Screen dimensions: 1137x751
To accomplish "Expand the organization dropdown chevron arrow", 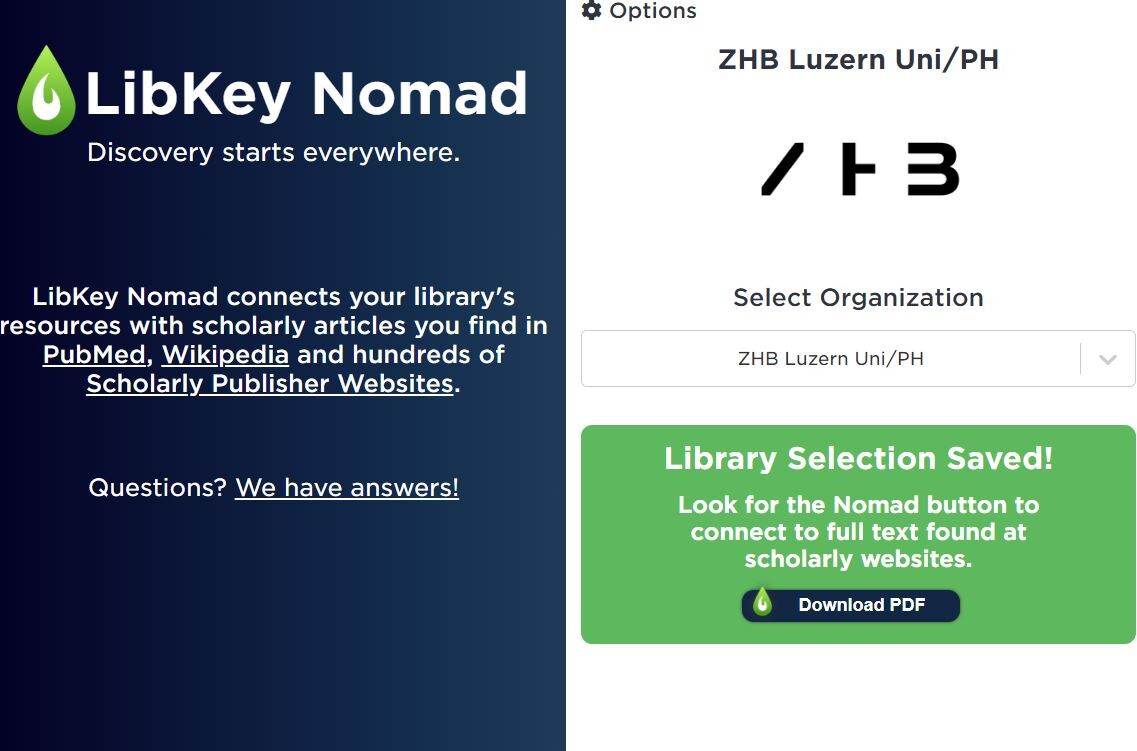I will click(x=1107, y=359).
